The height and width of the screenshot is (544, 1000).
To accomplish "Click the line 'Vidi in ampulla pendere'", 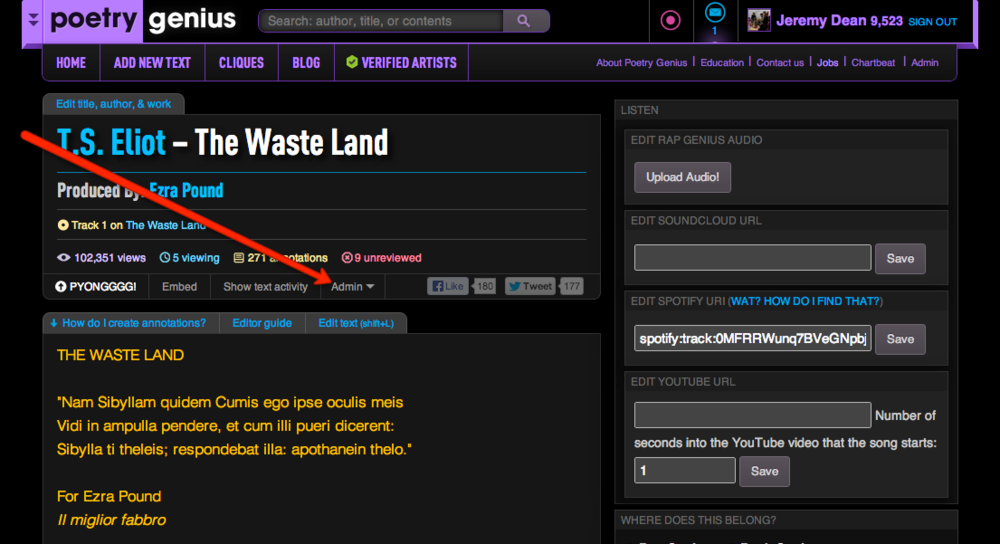I will point(225,426).
